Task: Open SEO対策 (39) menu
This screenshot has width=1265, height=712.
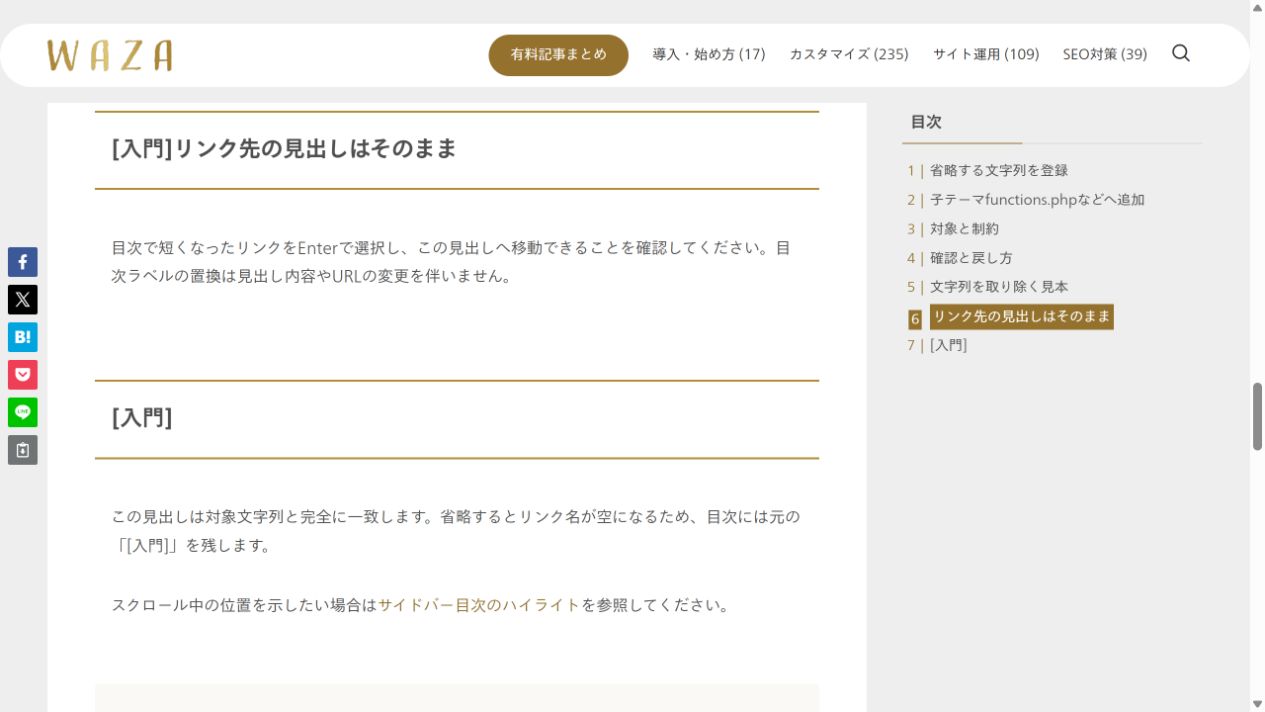Action: (x=1105, y=55)
